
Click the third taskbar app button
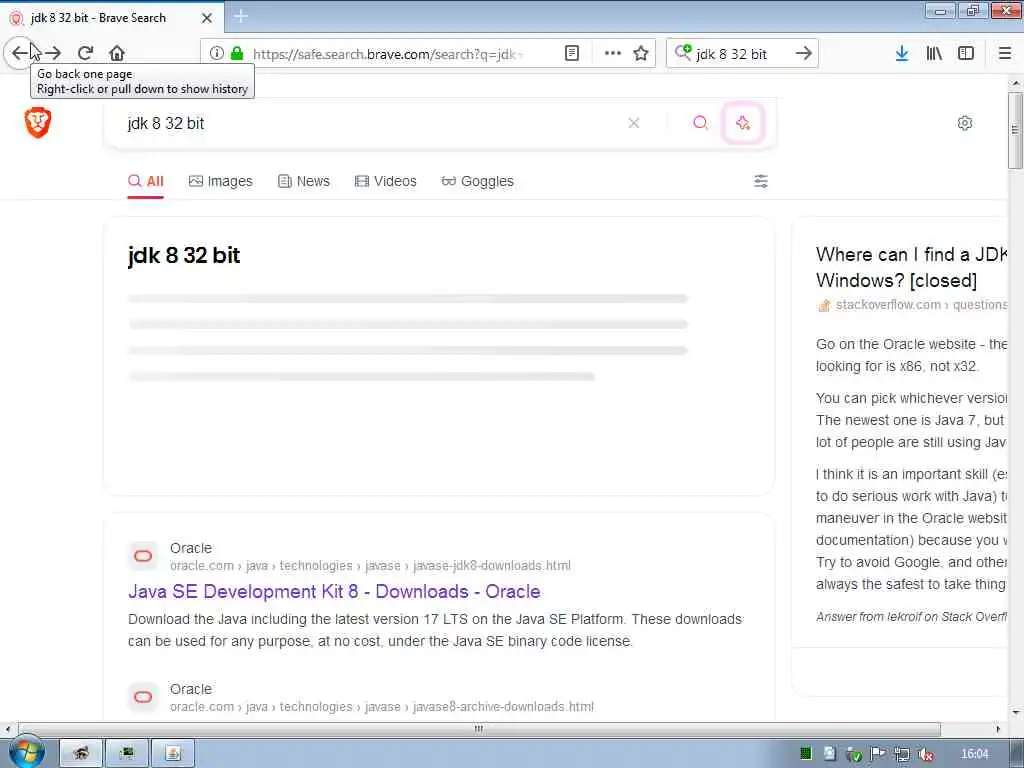click(173, 754)
